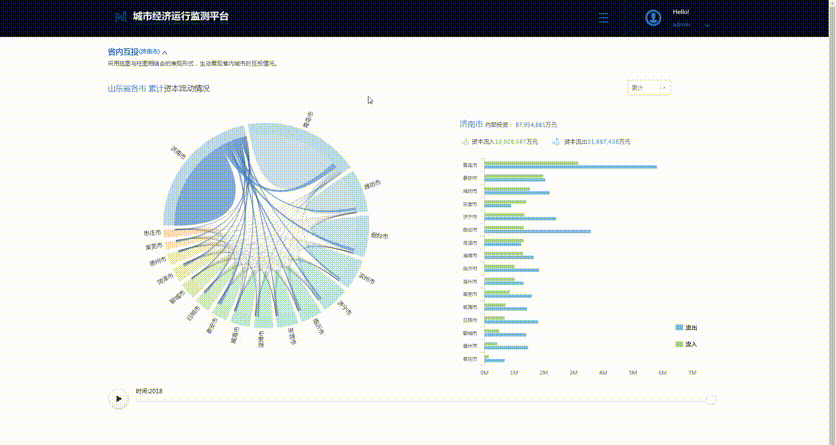The height and width of the screenshot is (445, 836).
Task: Click the 时间:2018 label
Action: coord(149,391)
